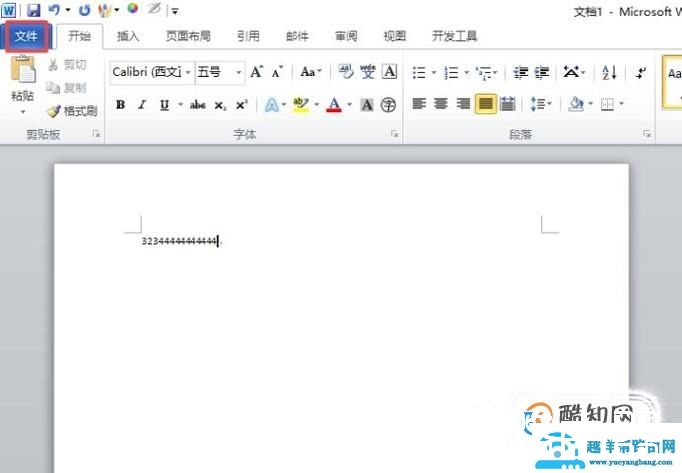
Task: Click the clear formatting icon
Action: pos(346,72)
